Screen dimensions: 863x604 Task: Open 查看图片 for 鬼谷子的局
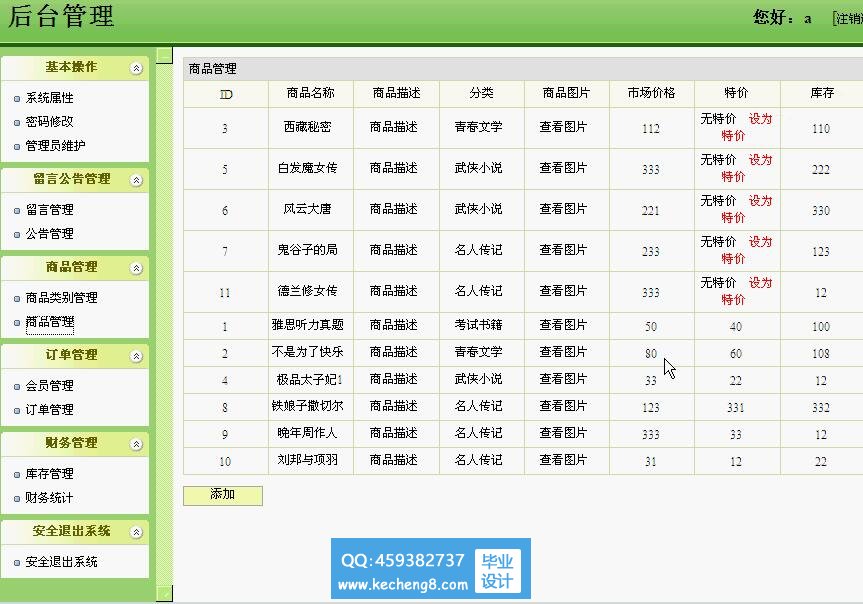coord(563,250)
